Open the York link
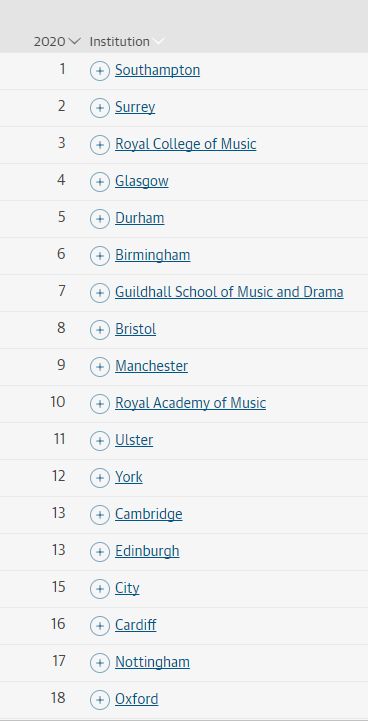This screenshot has height=722, width=368. [x=129, y=477]
